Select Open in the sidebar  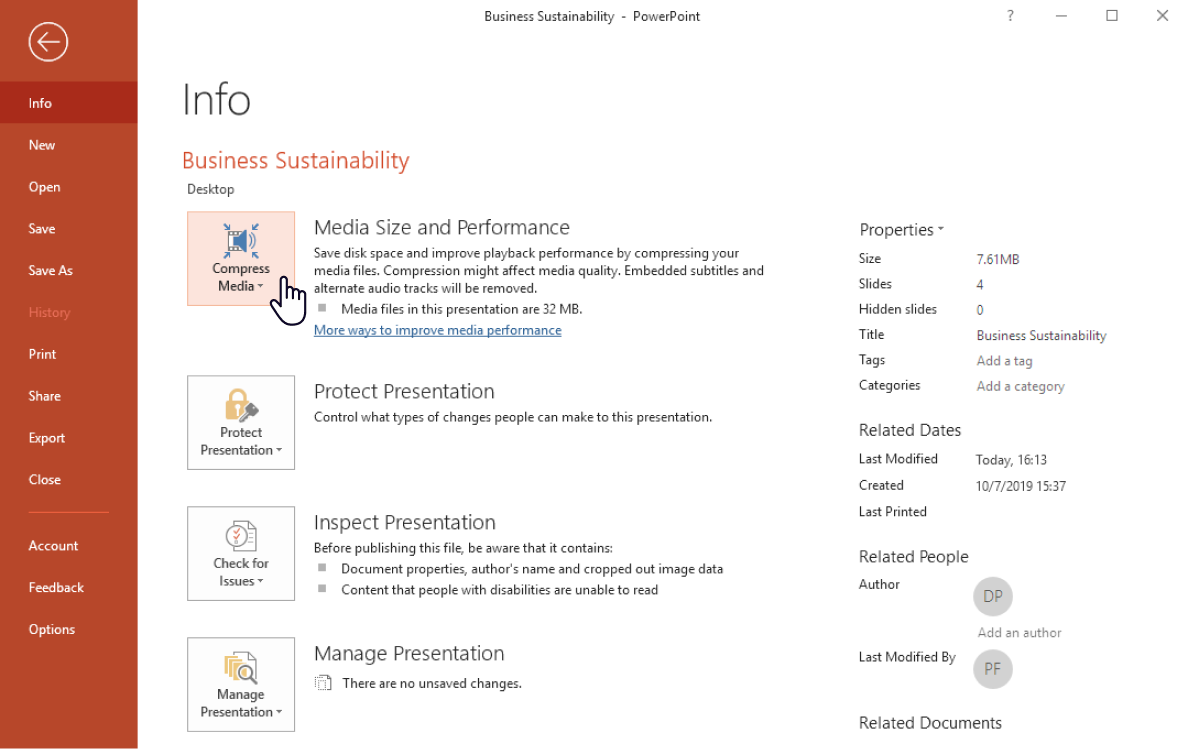coord(69,187)
